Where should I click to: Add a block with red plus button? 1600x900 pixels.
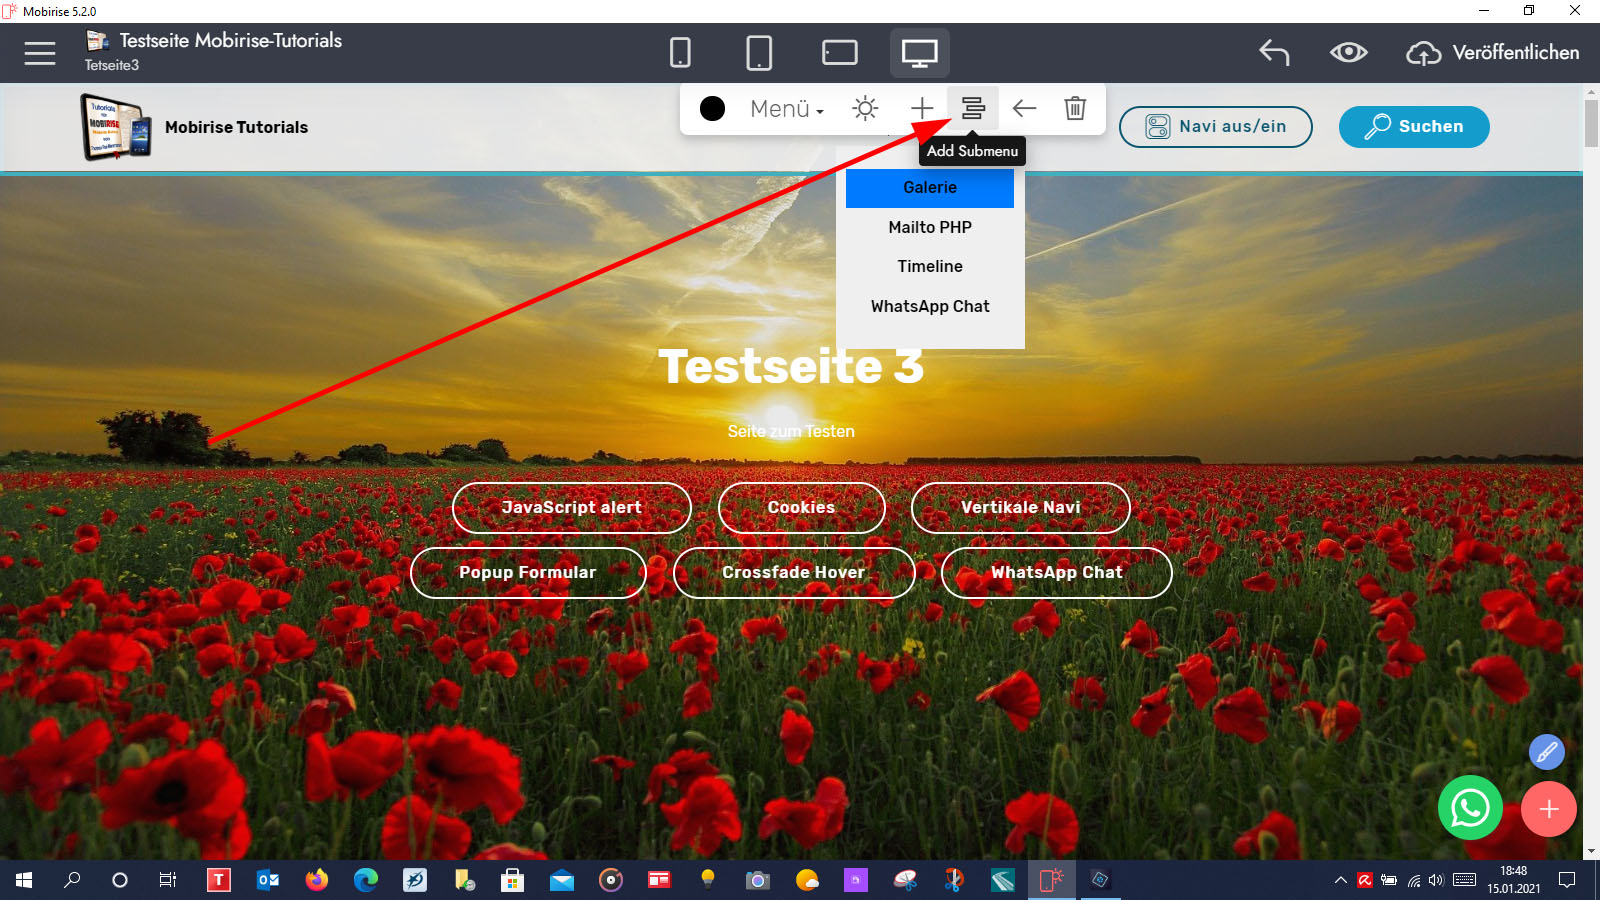click(1548, 809)
